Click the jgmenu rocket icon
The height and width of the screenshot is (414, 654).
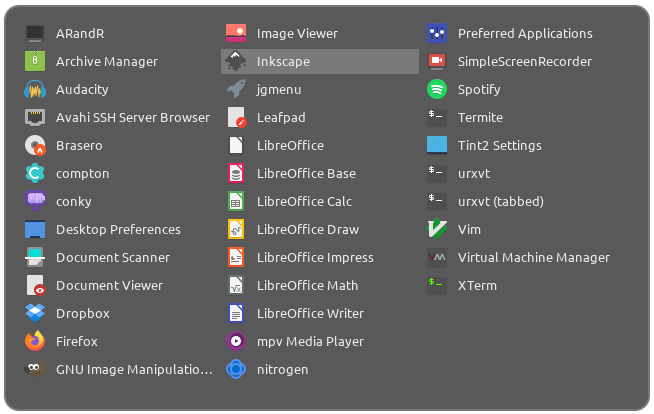(x=236, y=89)
